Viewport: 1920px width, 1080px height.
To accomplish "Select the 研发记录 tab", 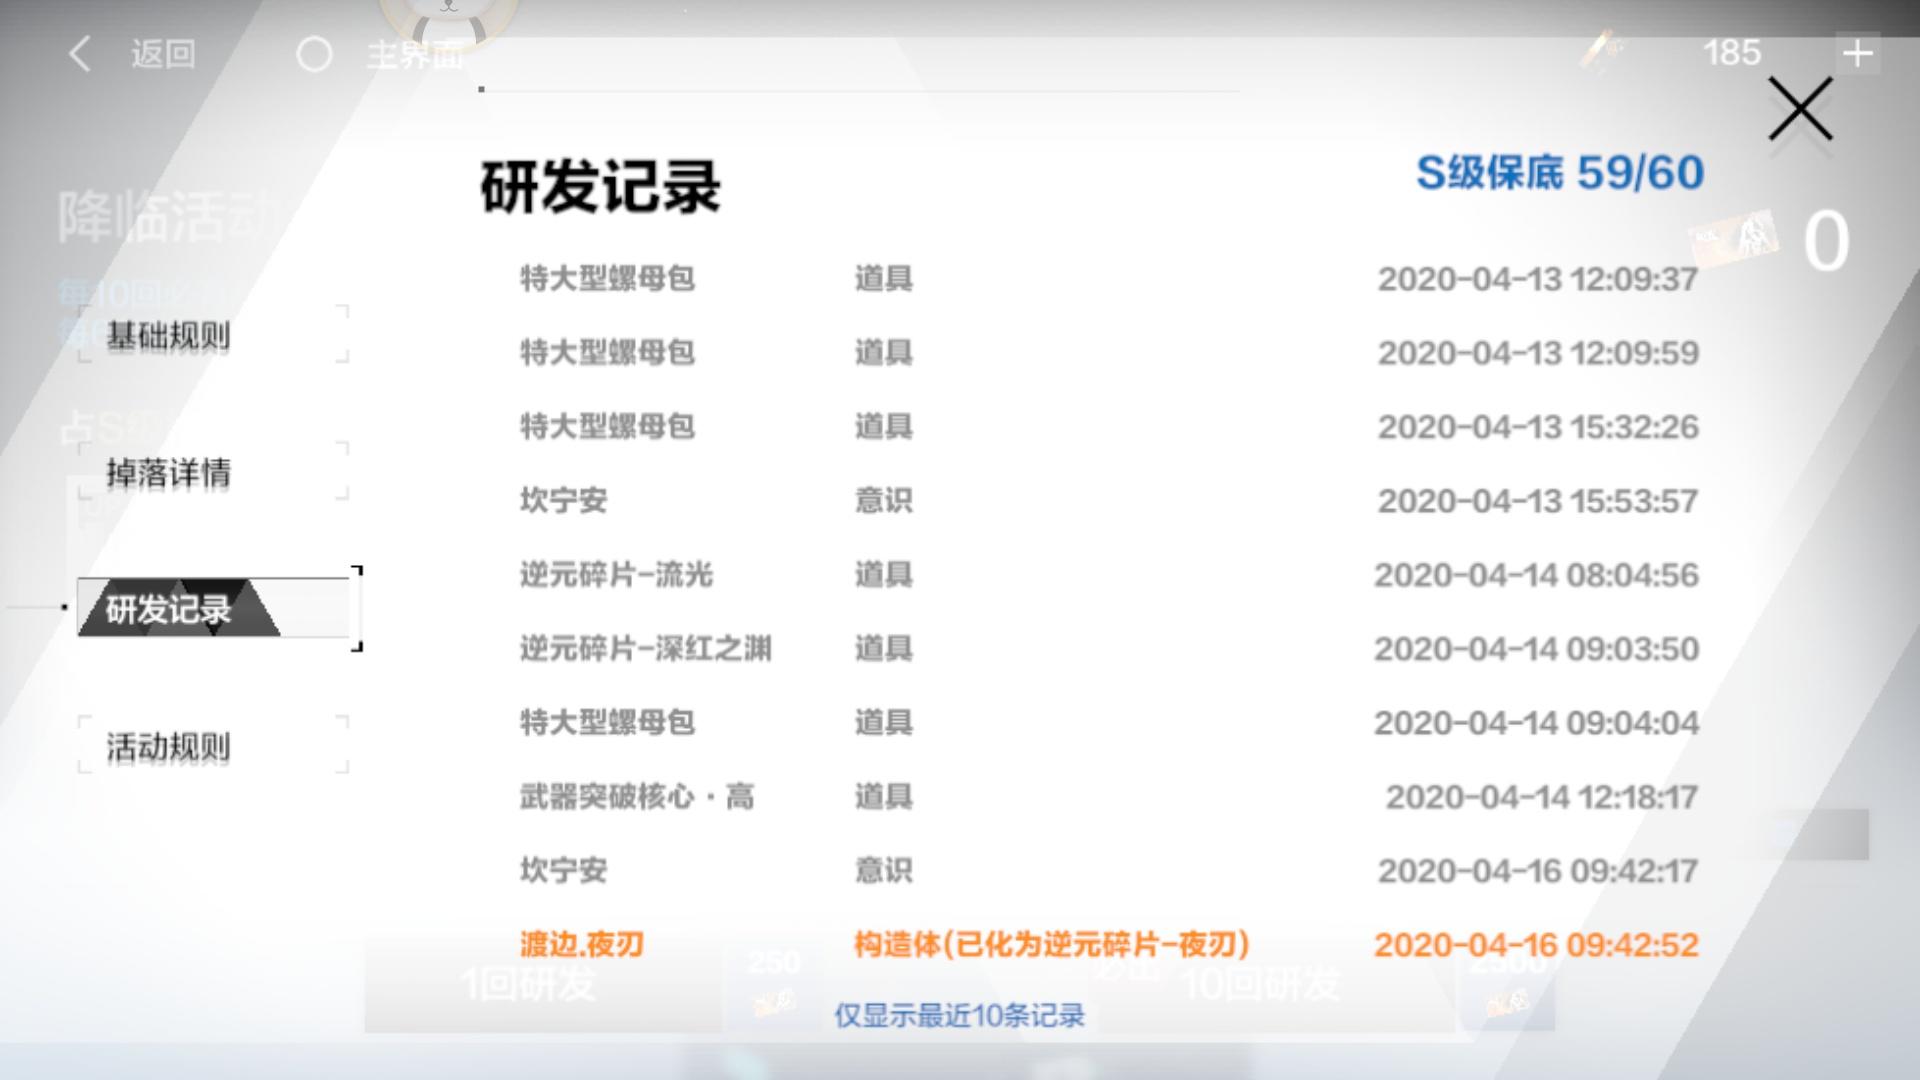I will coord(213,608).
